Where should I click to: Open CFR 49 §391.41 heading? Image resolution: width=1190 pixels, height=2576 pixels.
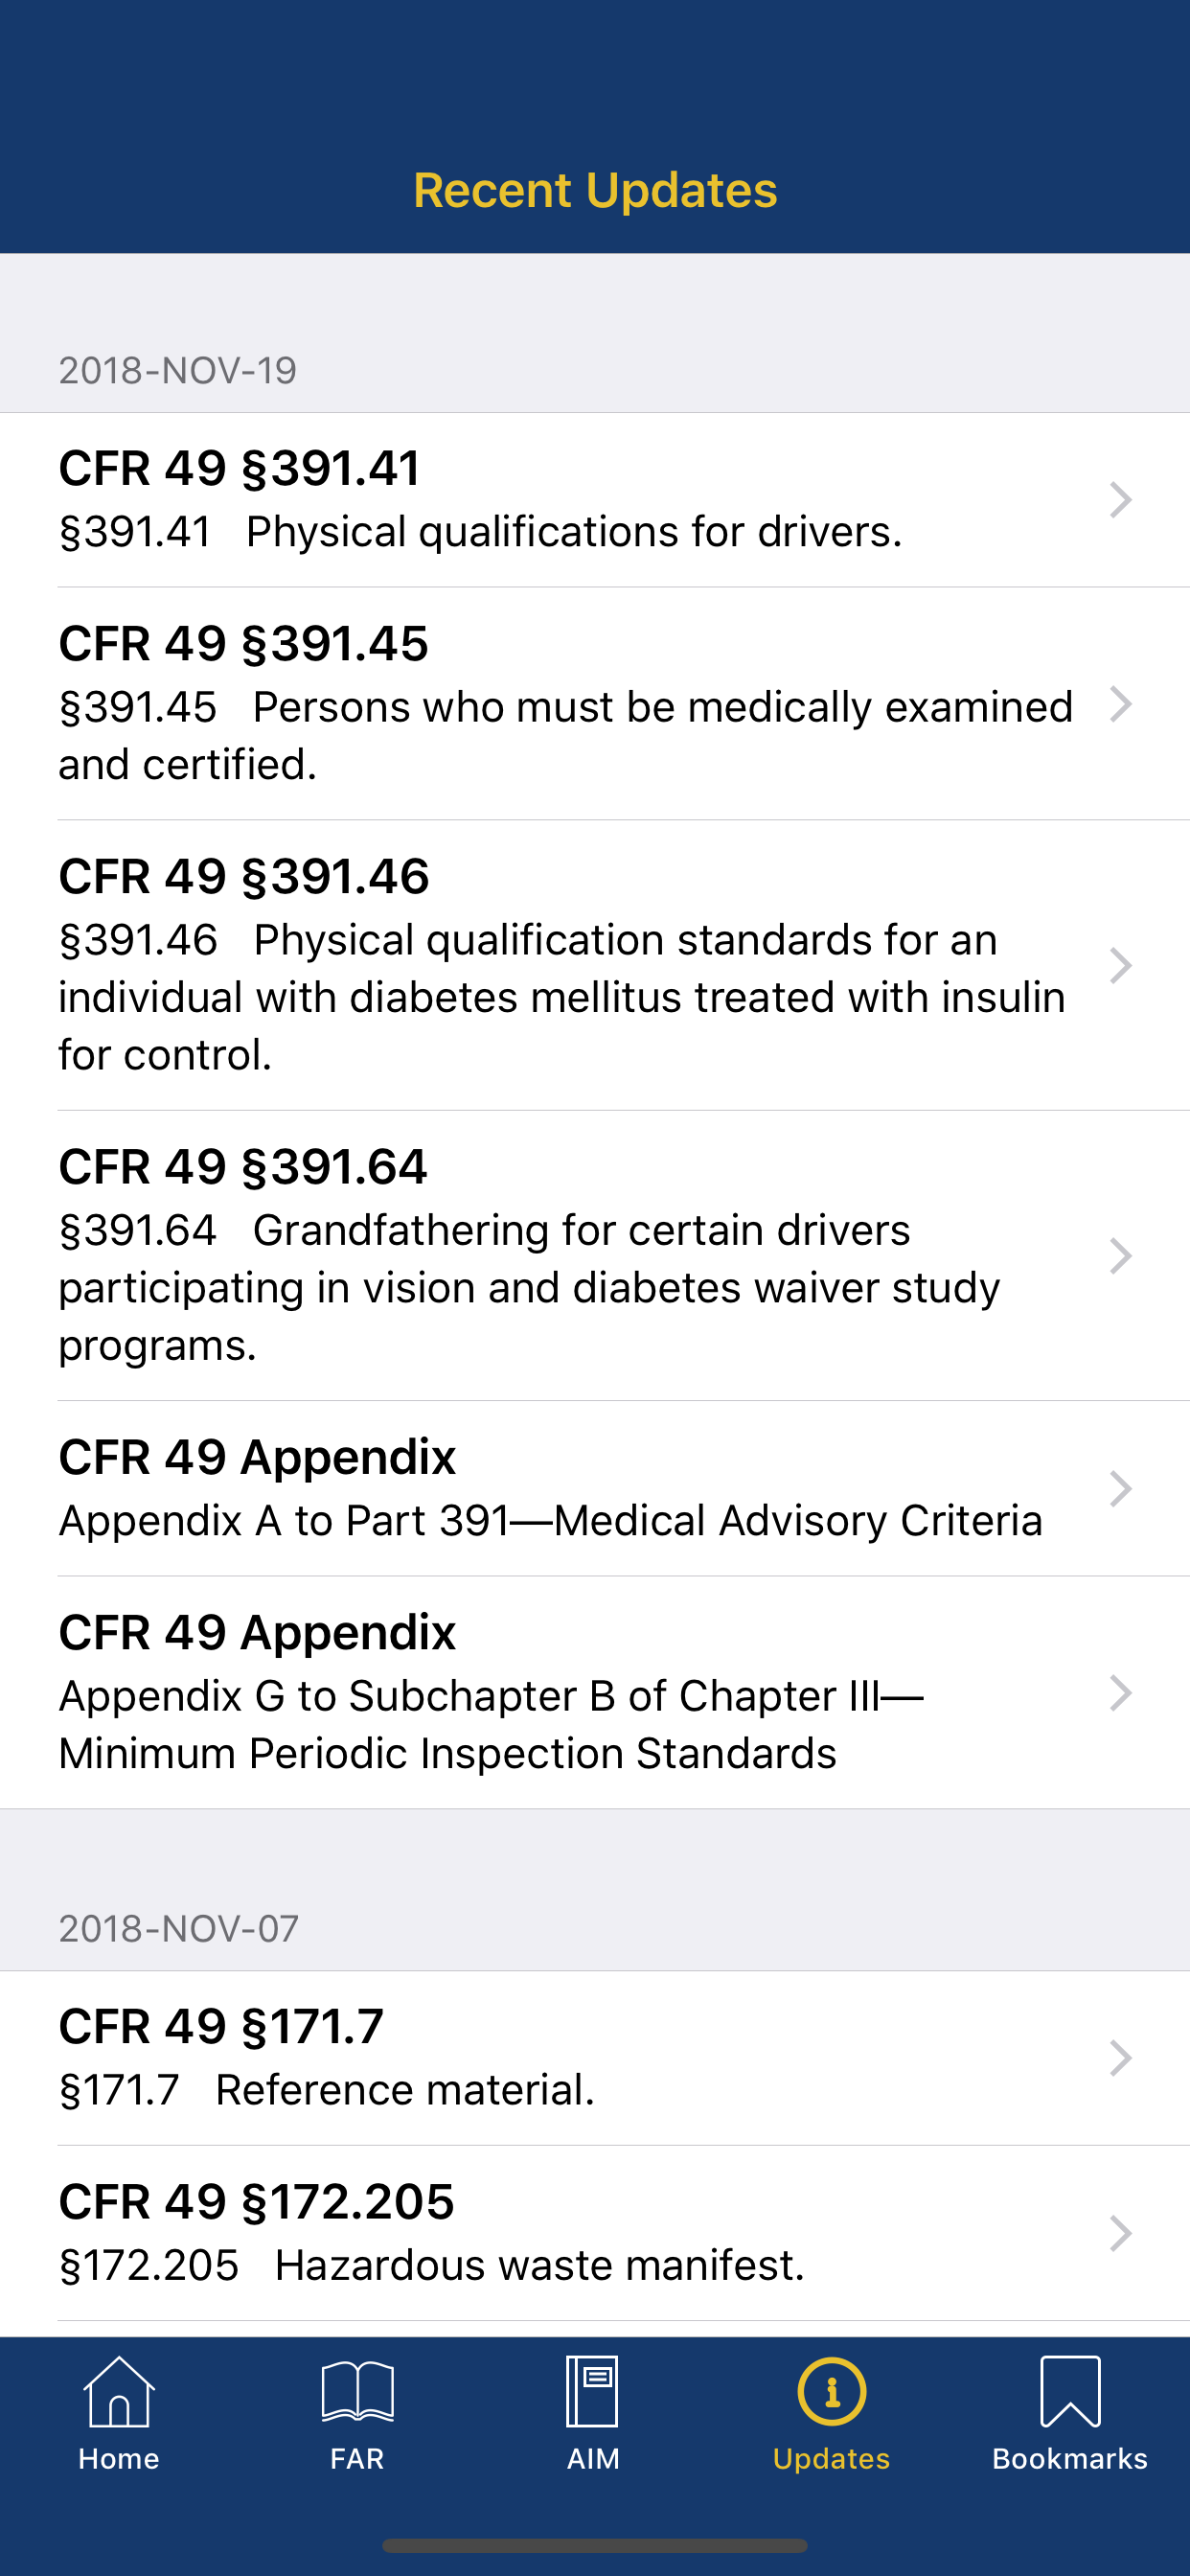pos(240,468)
